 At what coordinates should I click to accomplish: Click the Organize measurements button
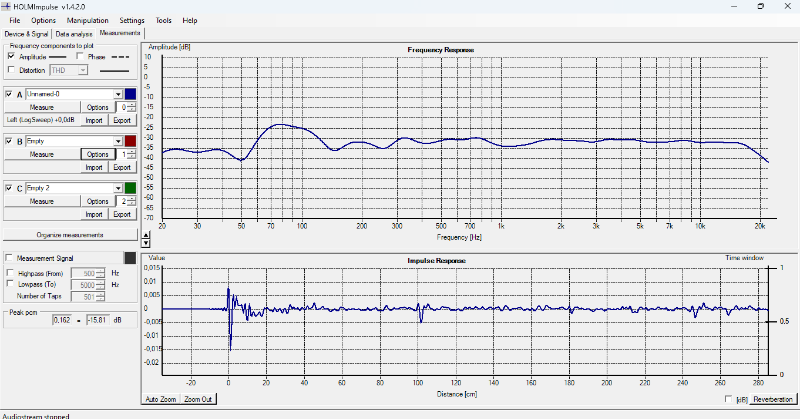coord(70,235)
